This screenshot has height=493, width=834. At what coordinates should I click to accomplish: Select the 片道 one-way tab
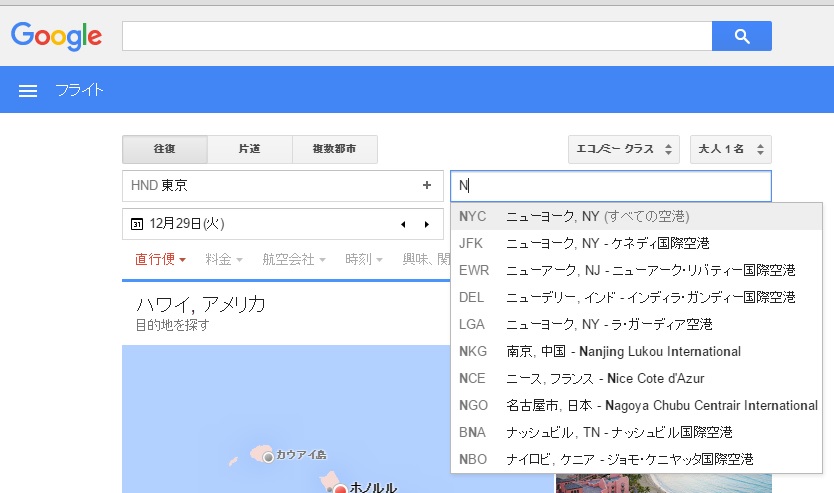249,149
